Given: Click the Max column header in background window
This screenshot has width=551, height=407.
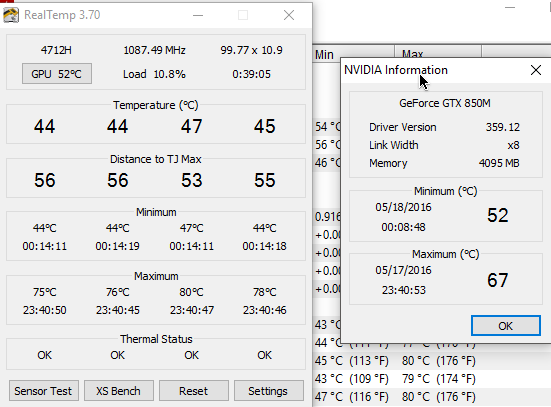Looking at the screenshot, I should (x=438, y=52).
